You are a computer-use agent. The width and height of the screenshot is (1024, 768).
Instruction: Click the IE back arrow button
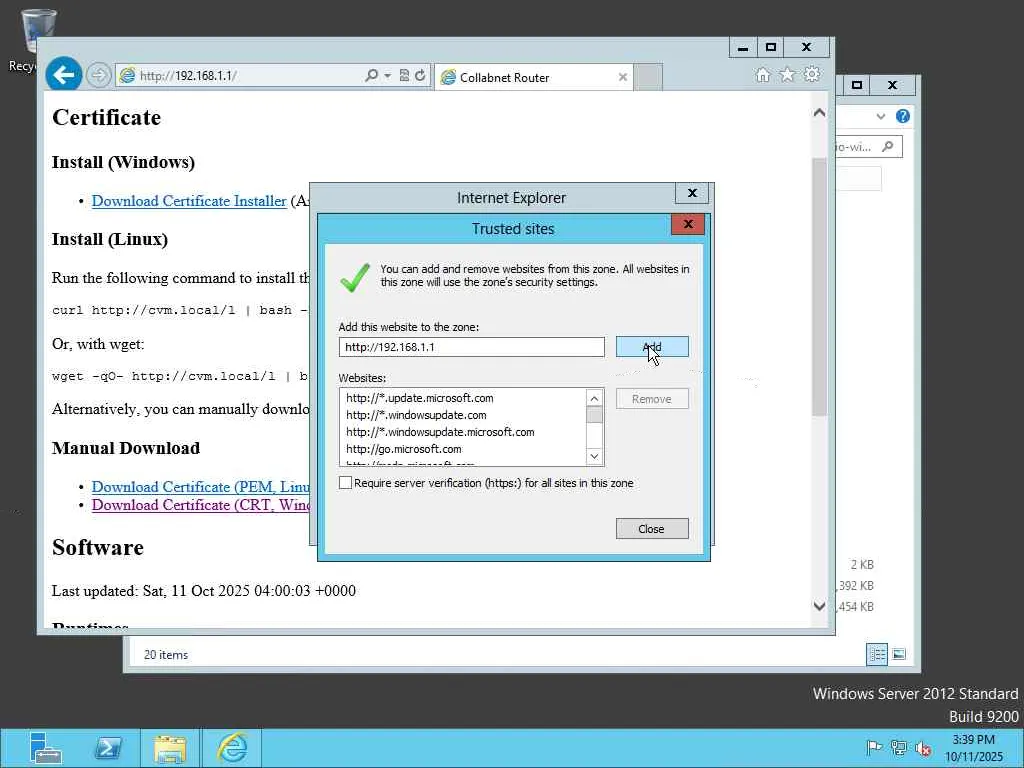pos(63,75)
